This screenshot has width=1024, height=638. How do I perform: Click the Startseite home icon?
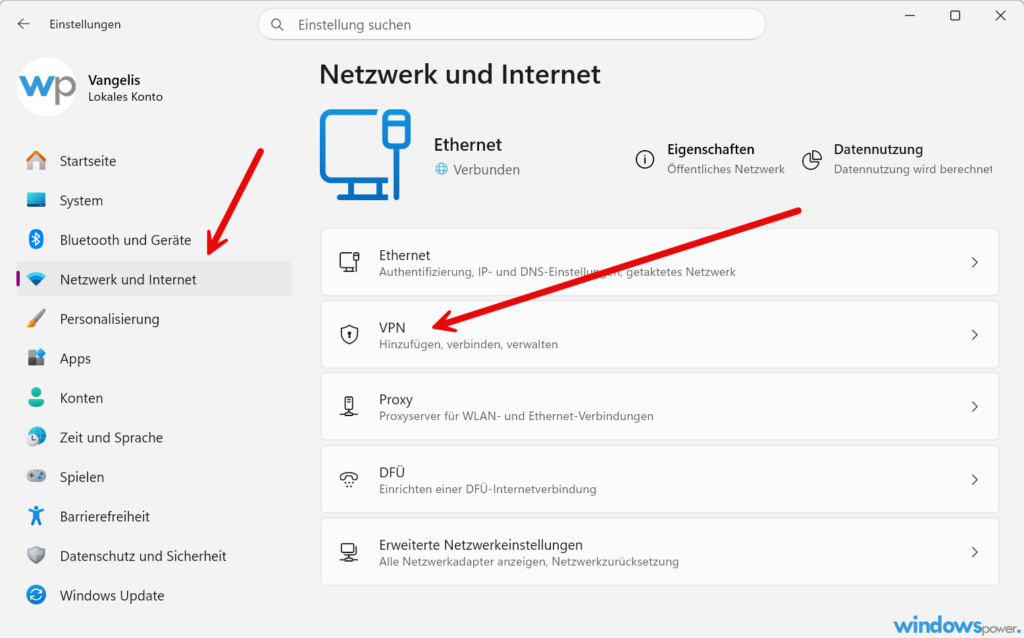(x=36, y=161)
